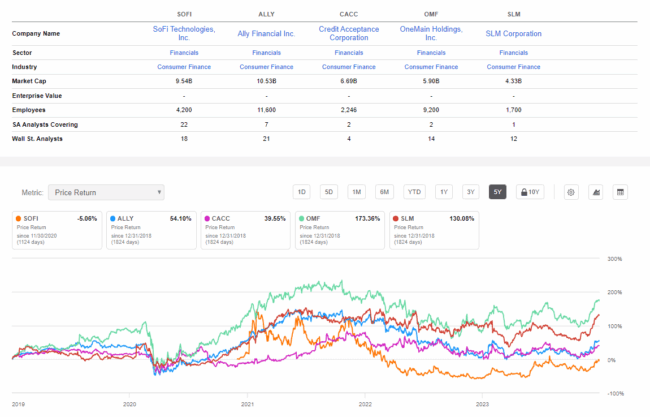Click SOFI market cap 9.54B

click(184, 81)
